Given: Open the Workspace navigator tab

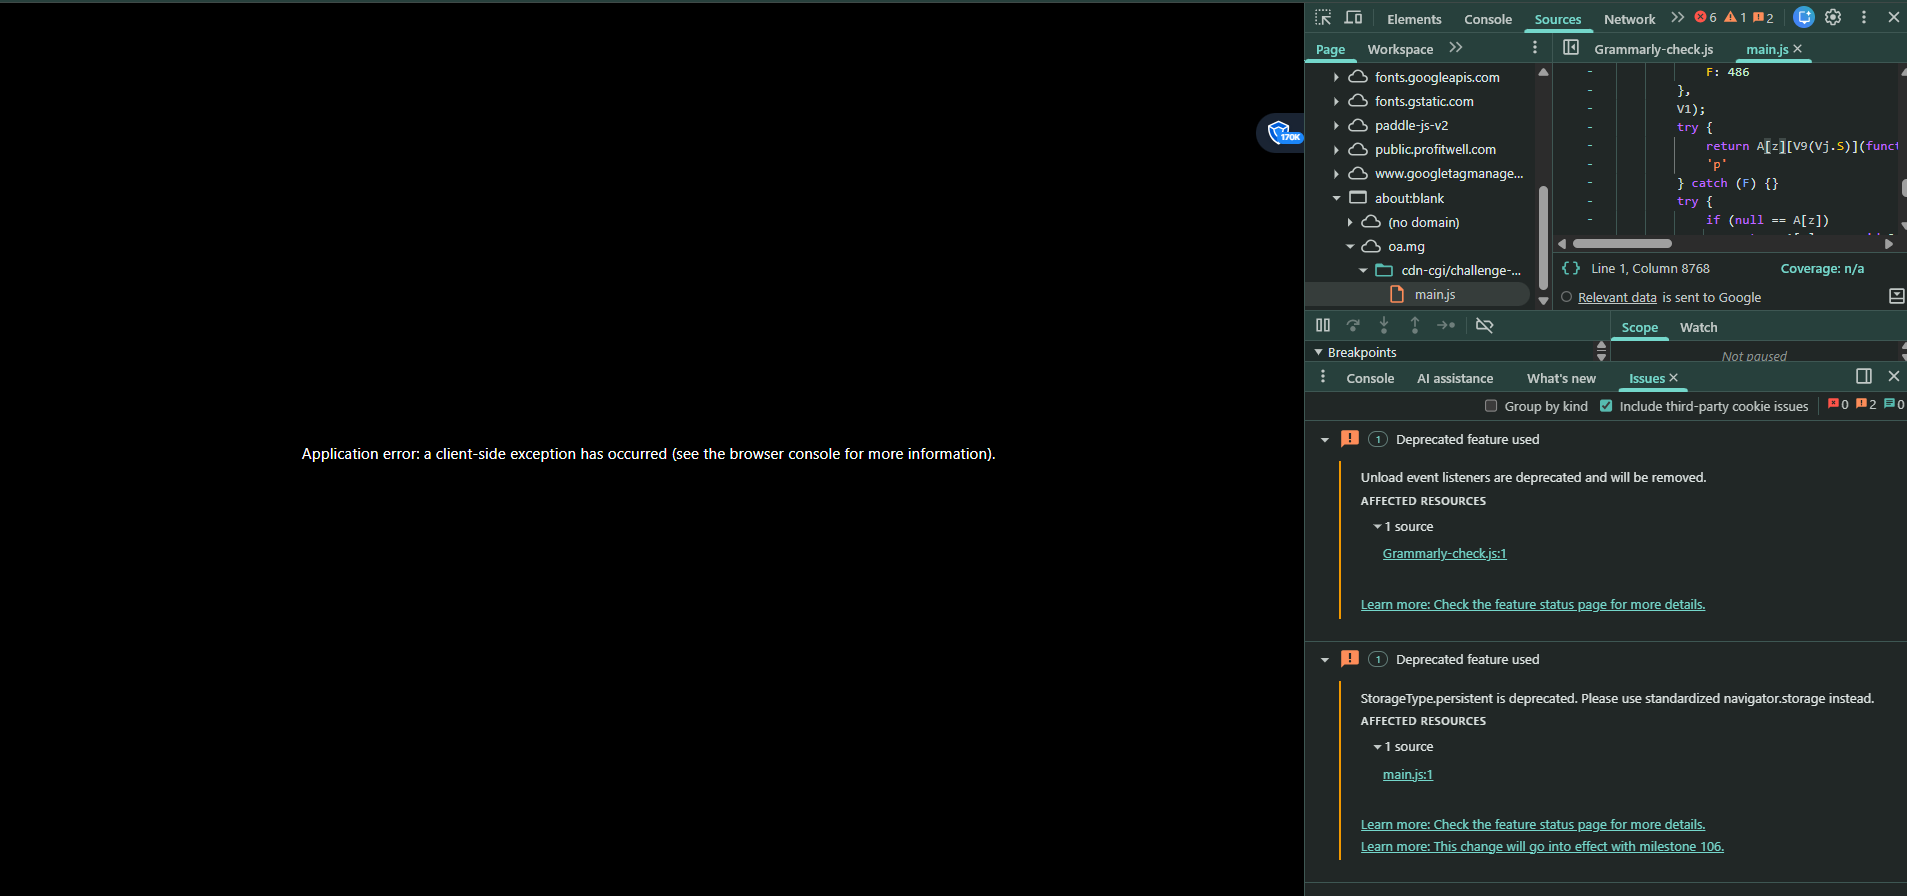Looking at the screenshot, I should tap(1400, 49).
